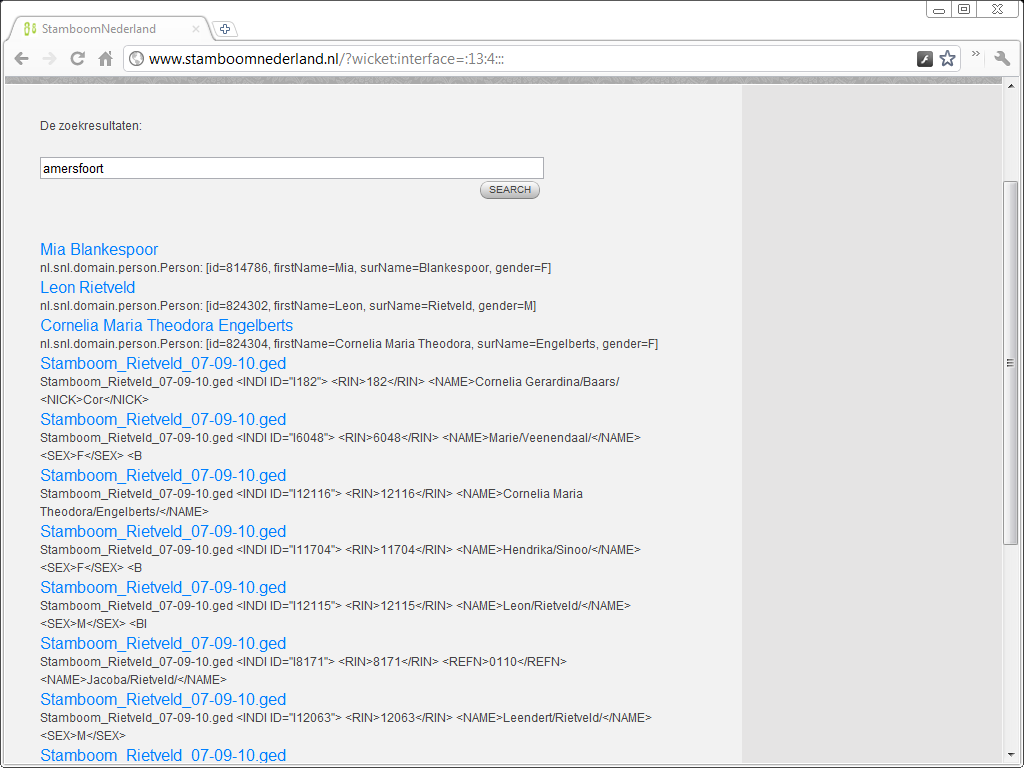1024x768 pixels.
Task: Click the Flash plugin icon in address bar
Action: [x=925, y=59]
